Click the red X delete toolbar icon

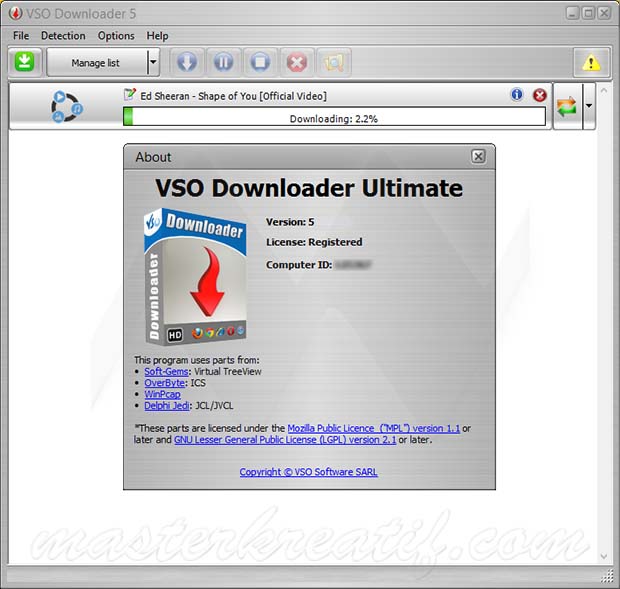[297, 62]
